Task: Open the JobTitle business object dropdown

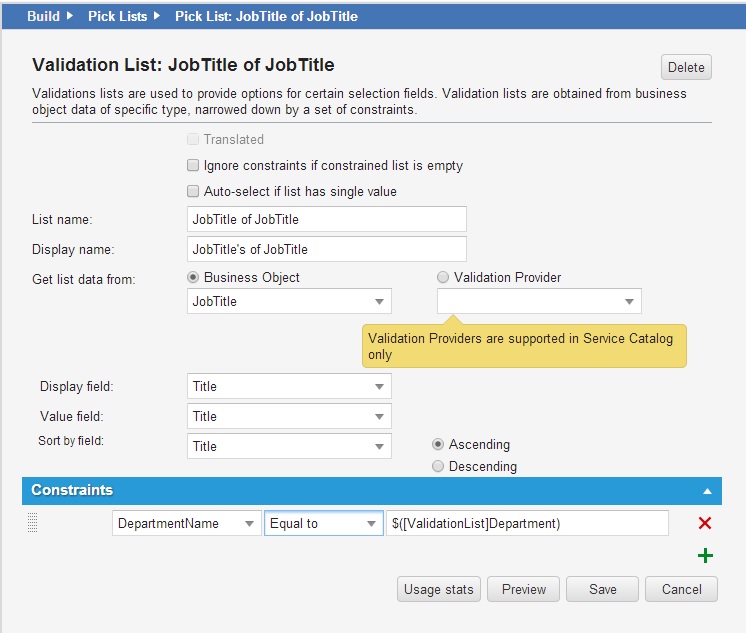Action: (x=289, y=301)
